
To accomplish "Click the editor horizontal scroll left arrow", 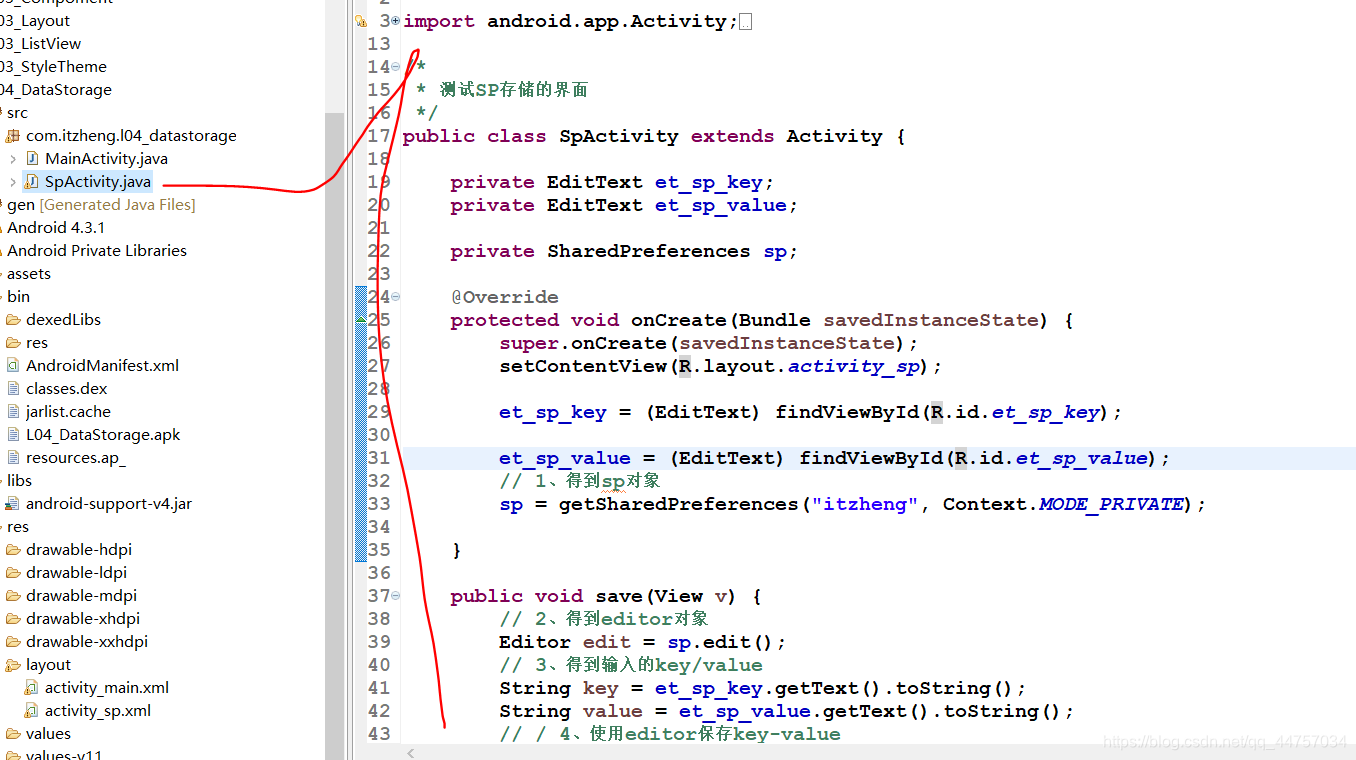I will pos(411,753).
